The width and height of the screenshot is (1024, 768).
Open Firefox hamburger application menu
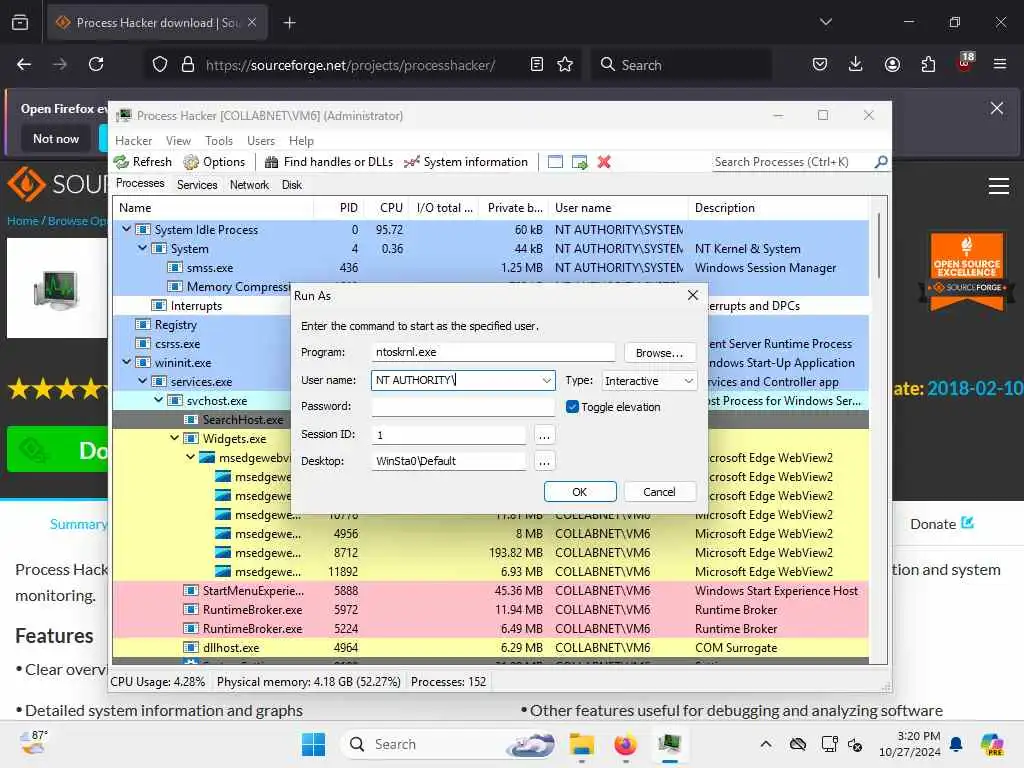point(1000,64)
